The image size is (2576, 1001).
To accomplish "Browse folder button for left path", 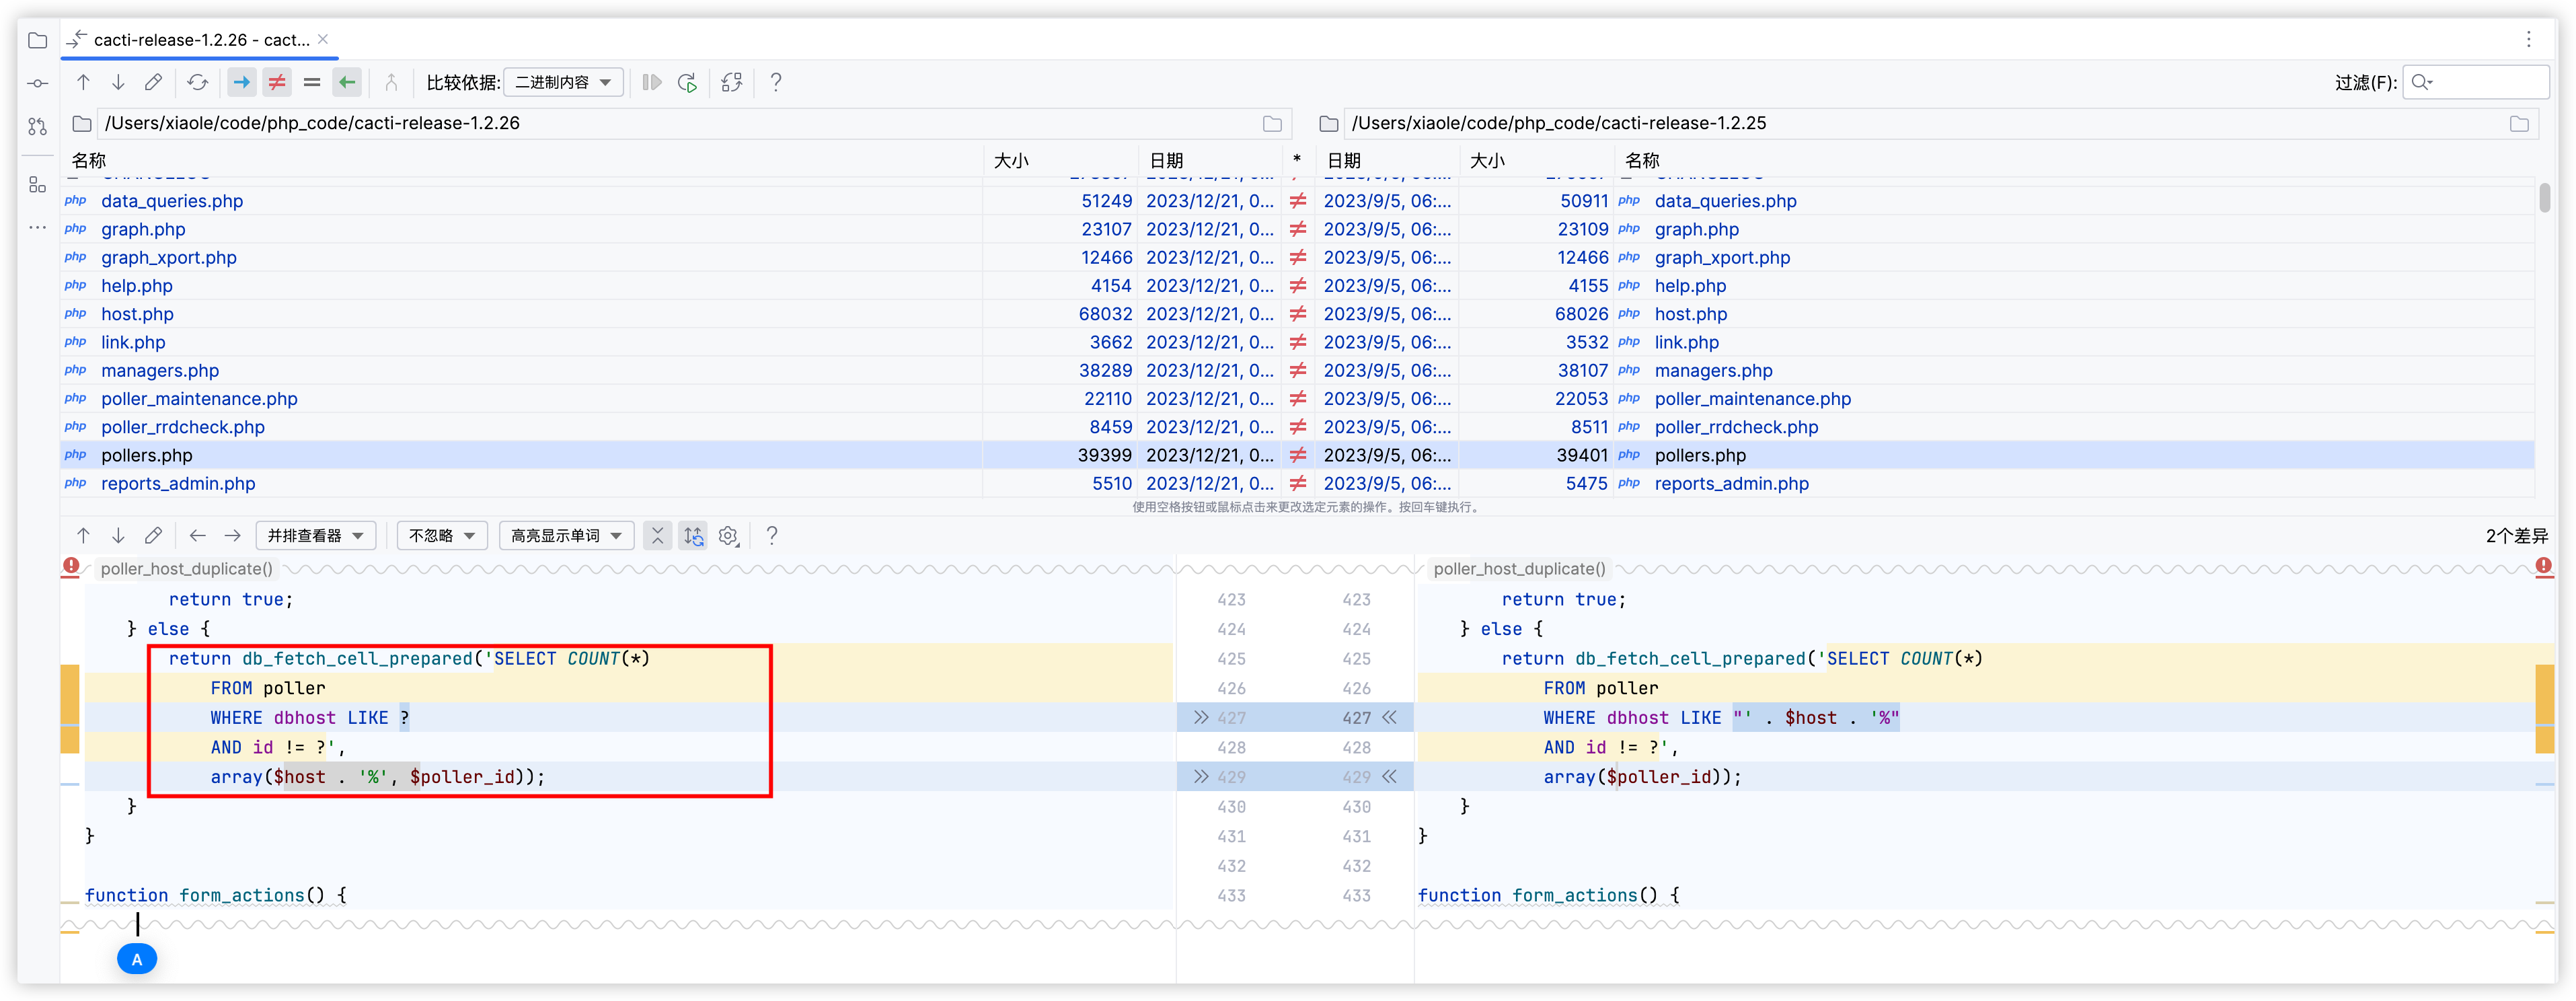I will [1272, 124].
